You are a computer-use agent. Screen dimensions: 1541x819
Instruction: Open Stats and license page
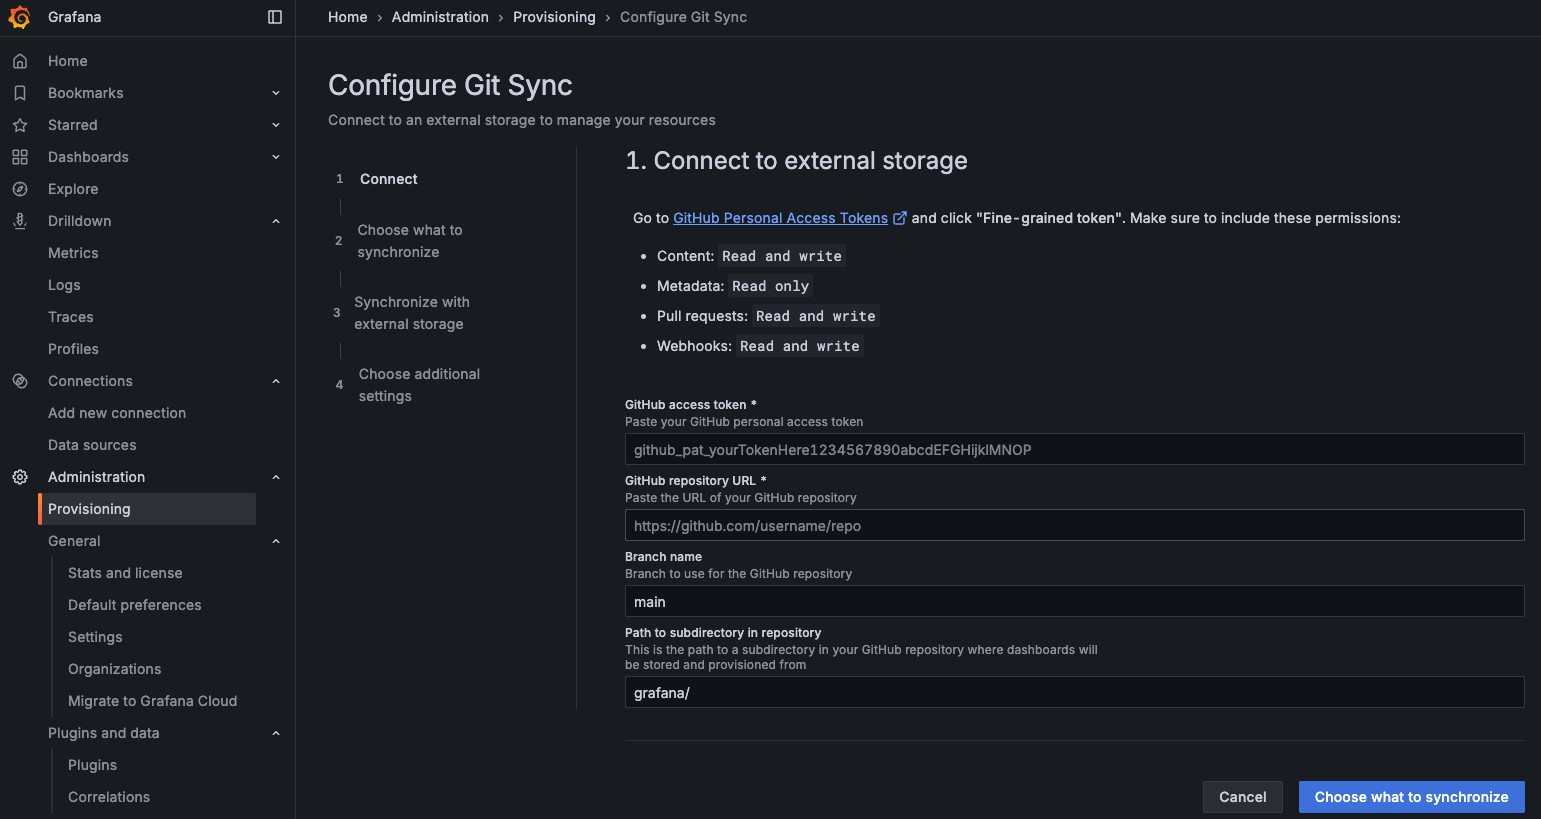pos(125,573)
